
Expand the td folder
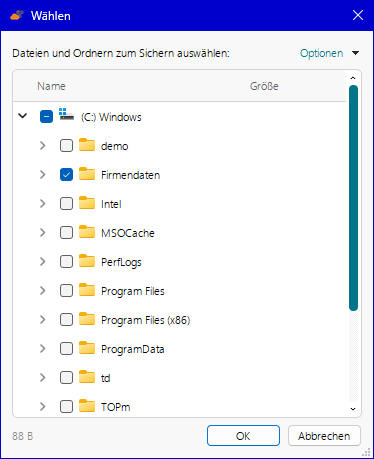click(42, 378)
